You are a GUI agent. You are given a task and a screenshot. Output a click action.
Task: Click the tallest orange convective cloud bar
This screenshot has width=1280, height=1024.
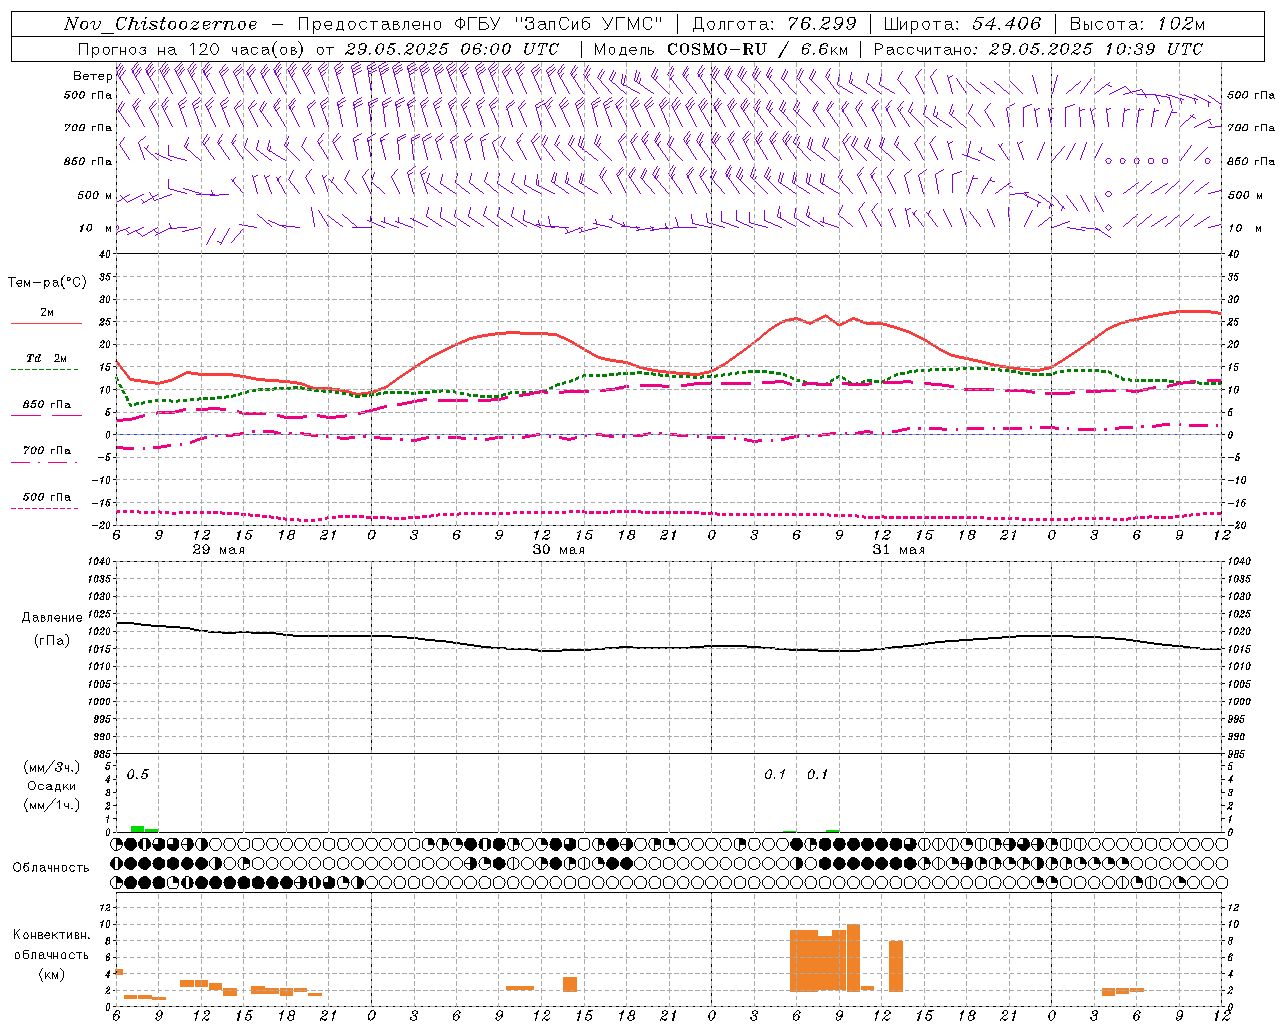point(853,957)
